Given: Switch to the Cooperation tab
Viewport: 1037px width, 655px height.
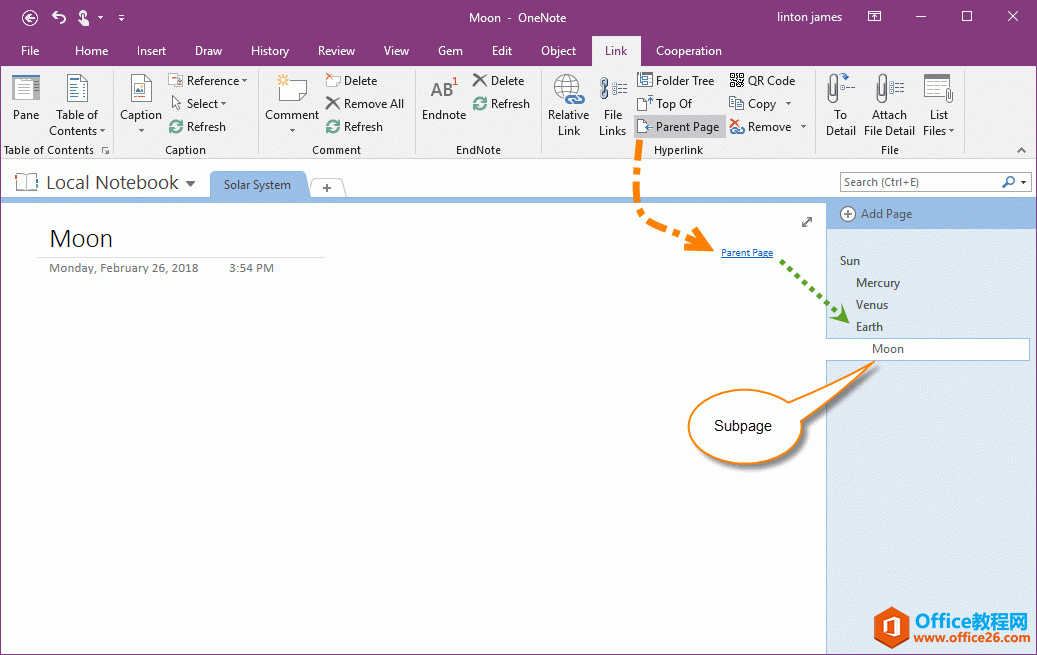Looking at the screenshot, I should (688, 51).
